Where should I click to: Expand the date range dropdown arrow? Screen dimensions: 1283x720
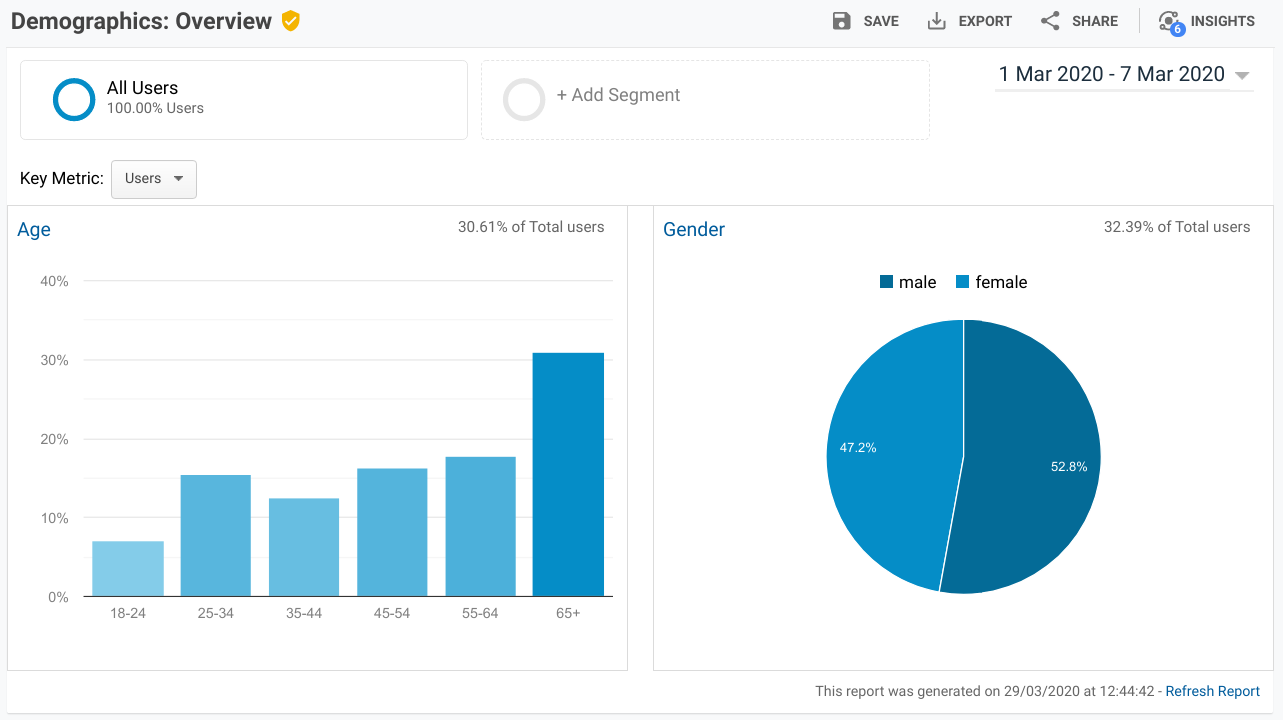[x=1242, y=76]
